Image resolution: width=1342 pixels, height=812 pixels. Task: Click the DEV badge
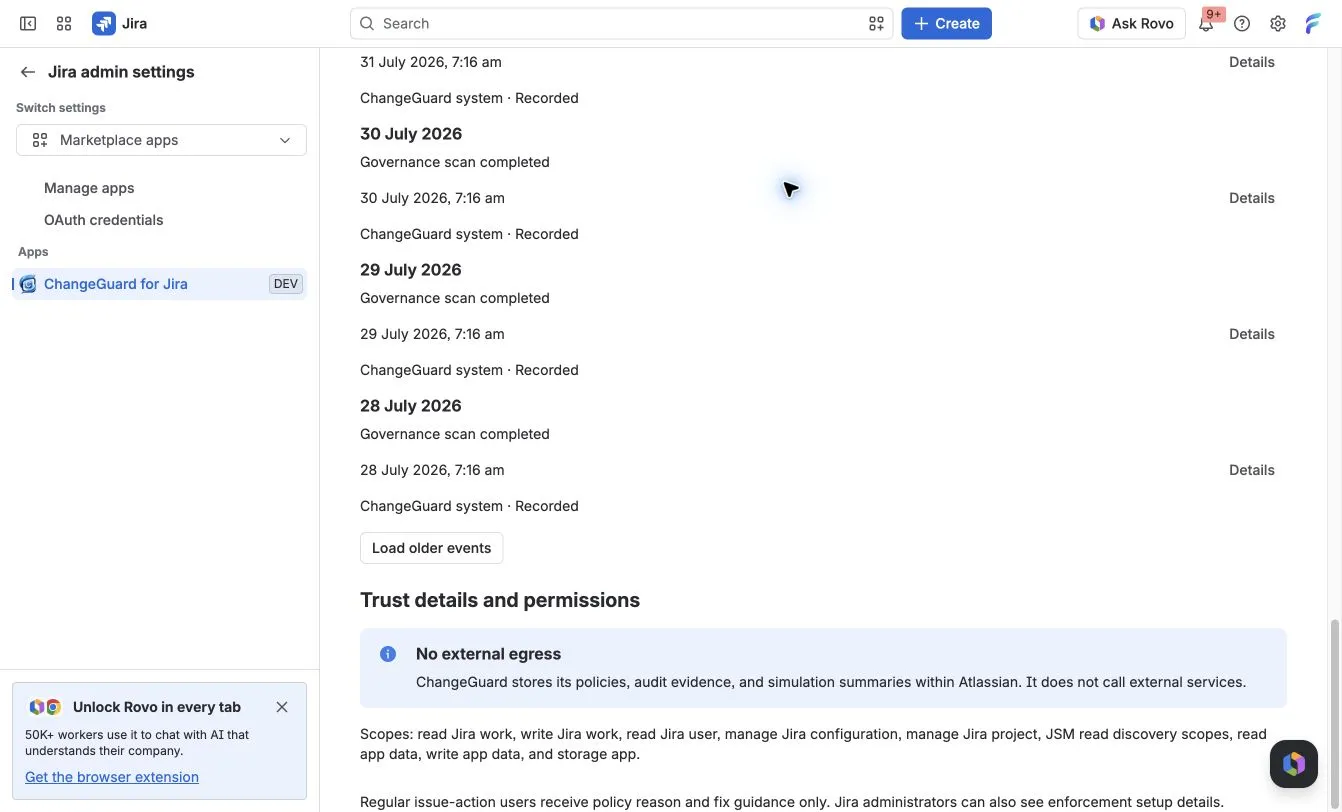coord(286,284)
